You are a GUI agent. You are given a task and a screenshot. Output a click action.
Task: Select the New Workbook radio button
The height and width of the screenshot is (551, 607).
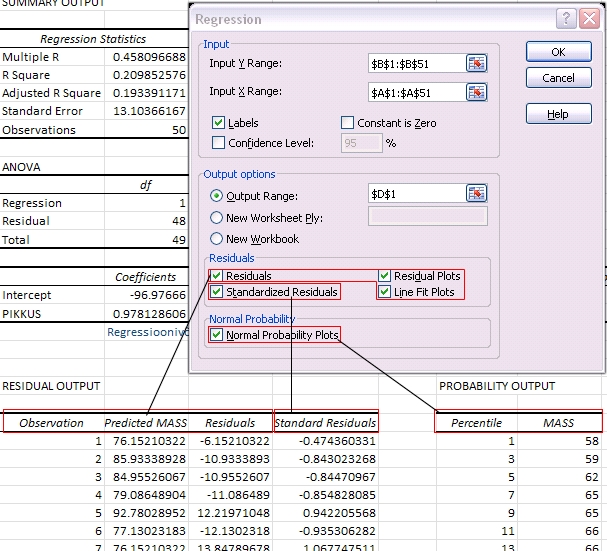point(216,239)
